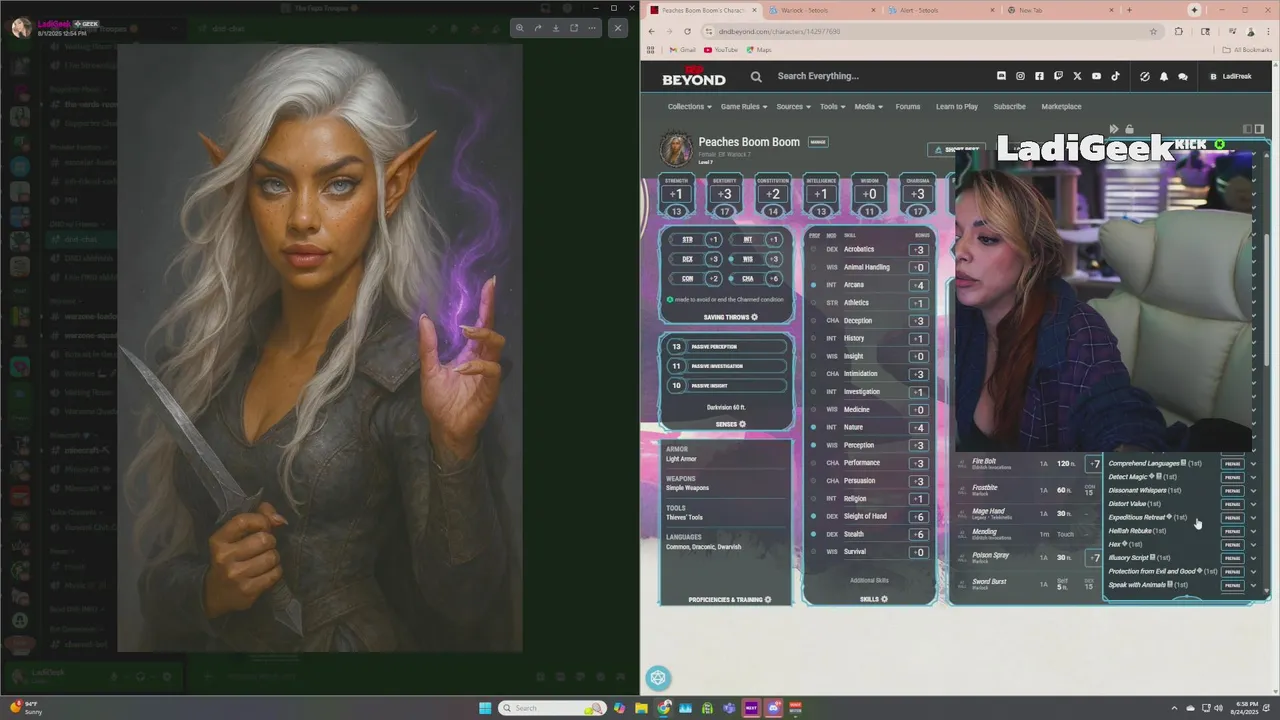Click the D&D Beyond logo
1280x720 pixels.
pos(693,76)
